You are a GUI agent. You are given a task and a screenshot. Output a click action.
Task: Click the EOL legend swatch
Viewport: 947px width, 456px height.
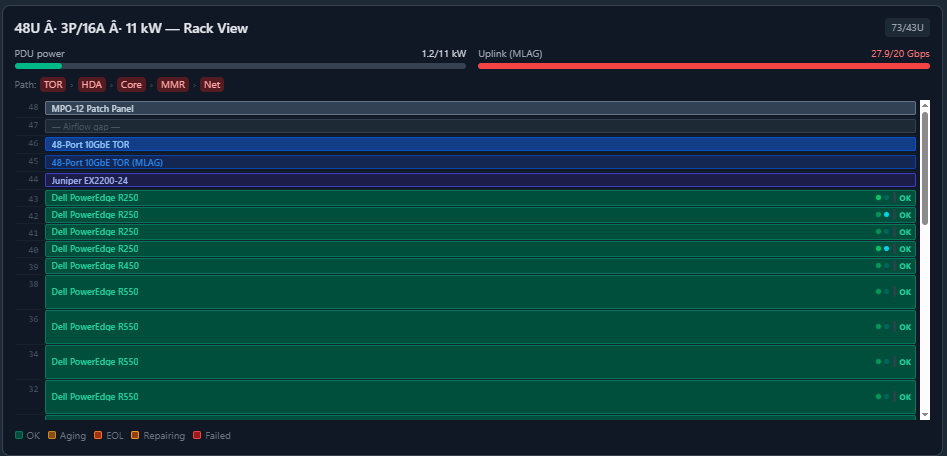(x=98, y=435)
